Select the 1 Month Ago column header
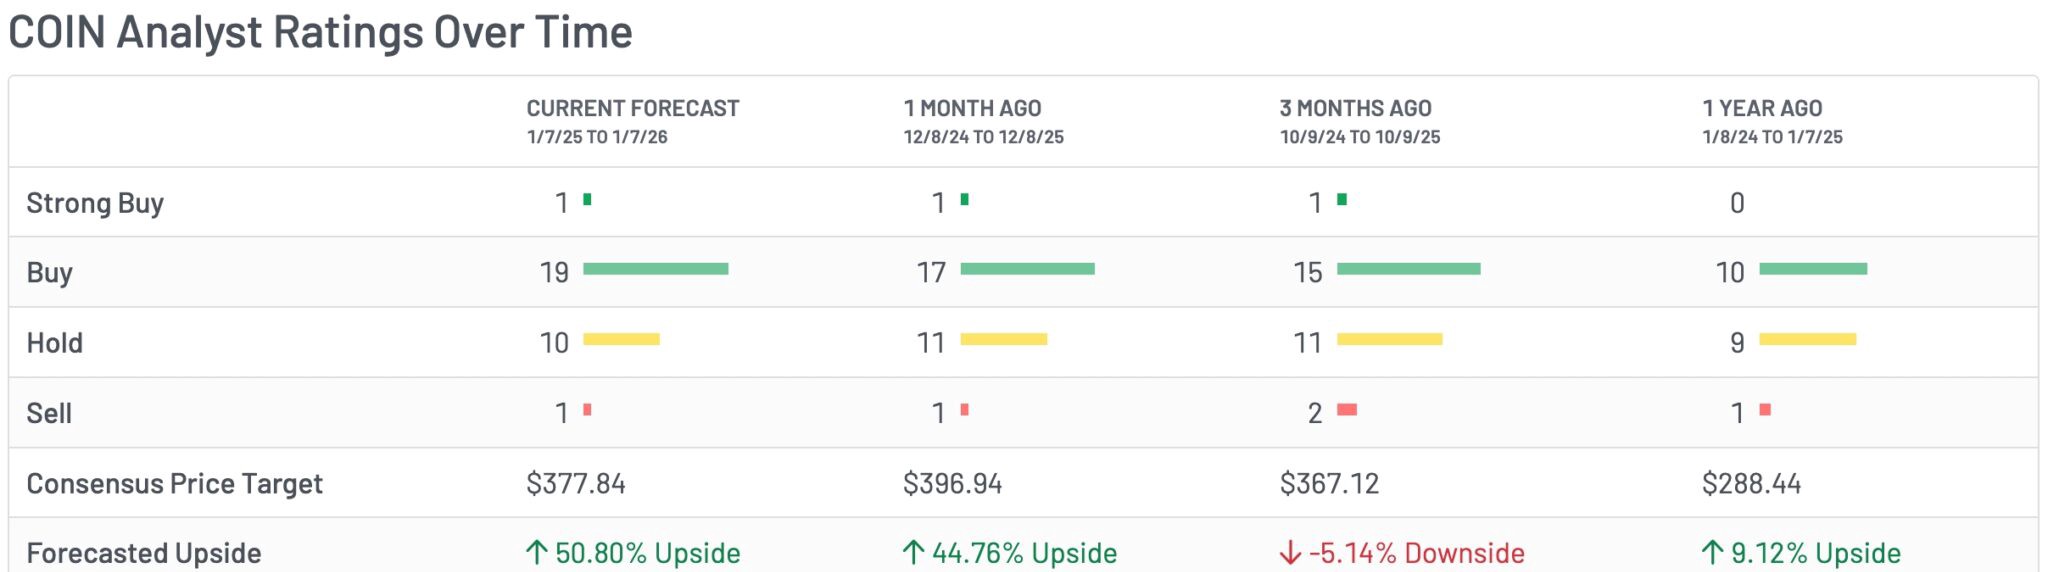The height and width of the screenshot is (572, 2048). click(972, 108)
